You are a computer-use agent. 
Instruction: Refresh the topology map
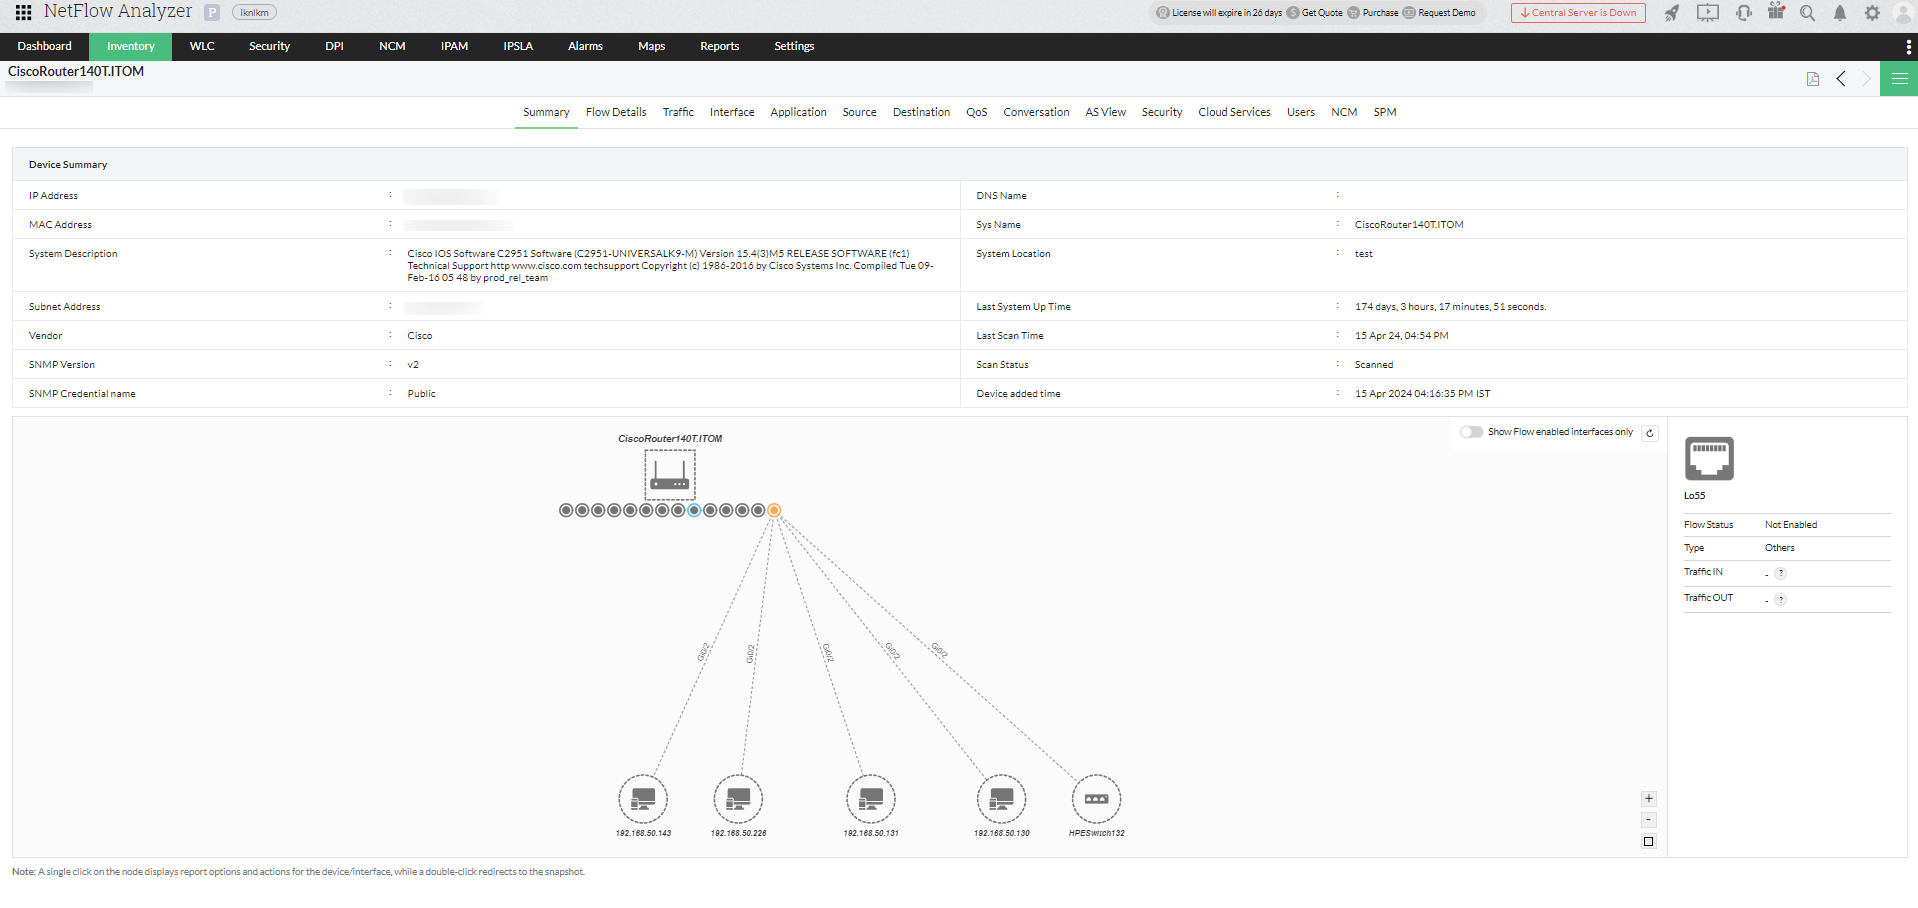1649,432
